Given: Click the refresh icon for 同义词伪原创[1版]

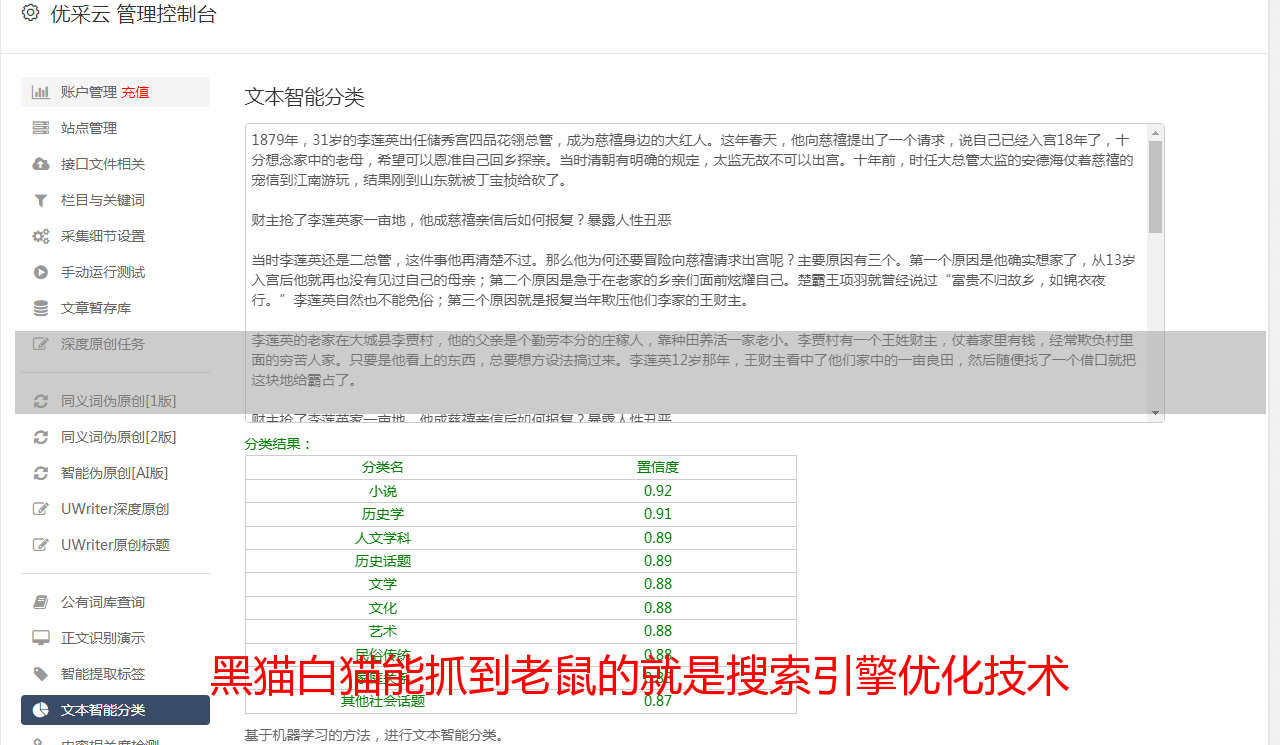Looking at the screenshot, I should point(41,401).
